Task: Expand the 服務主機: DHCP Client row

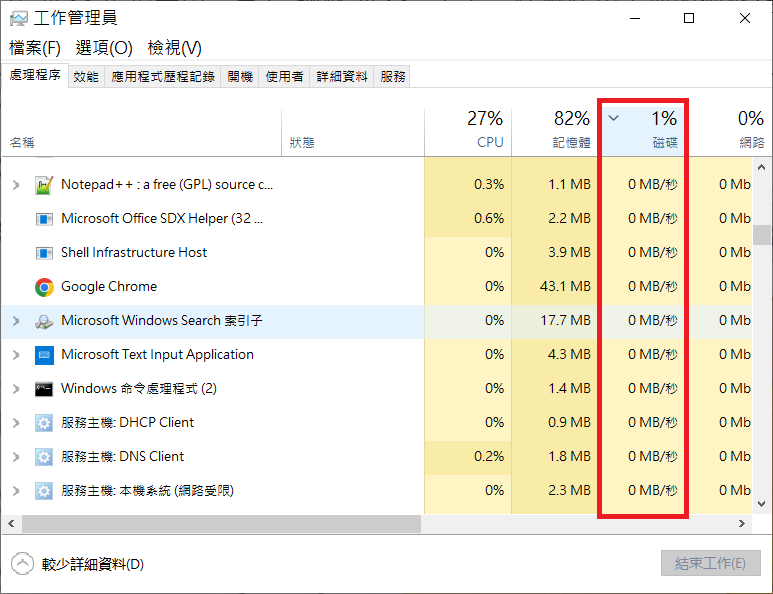Action: 16,423
